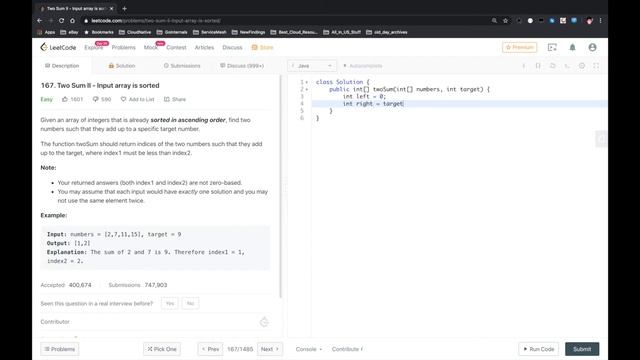640x360 pixels.
Task: Expand the side panel collapse handle
Action: coord(601,139)
